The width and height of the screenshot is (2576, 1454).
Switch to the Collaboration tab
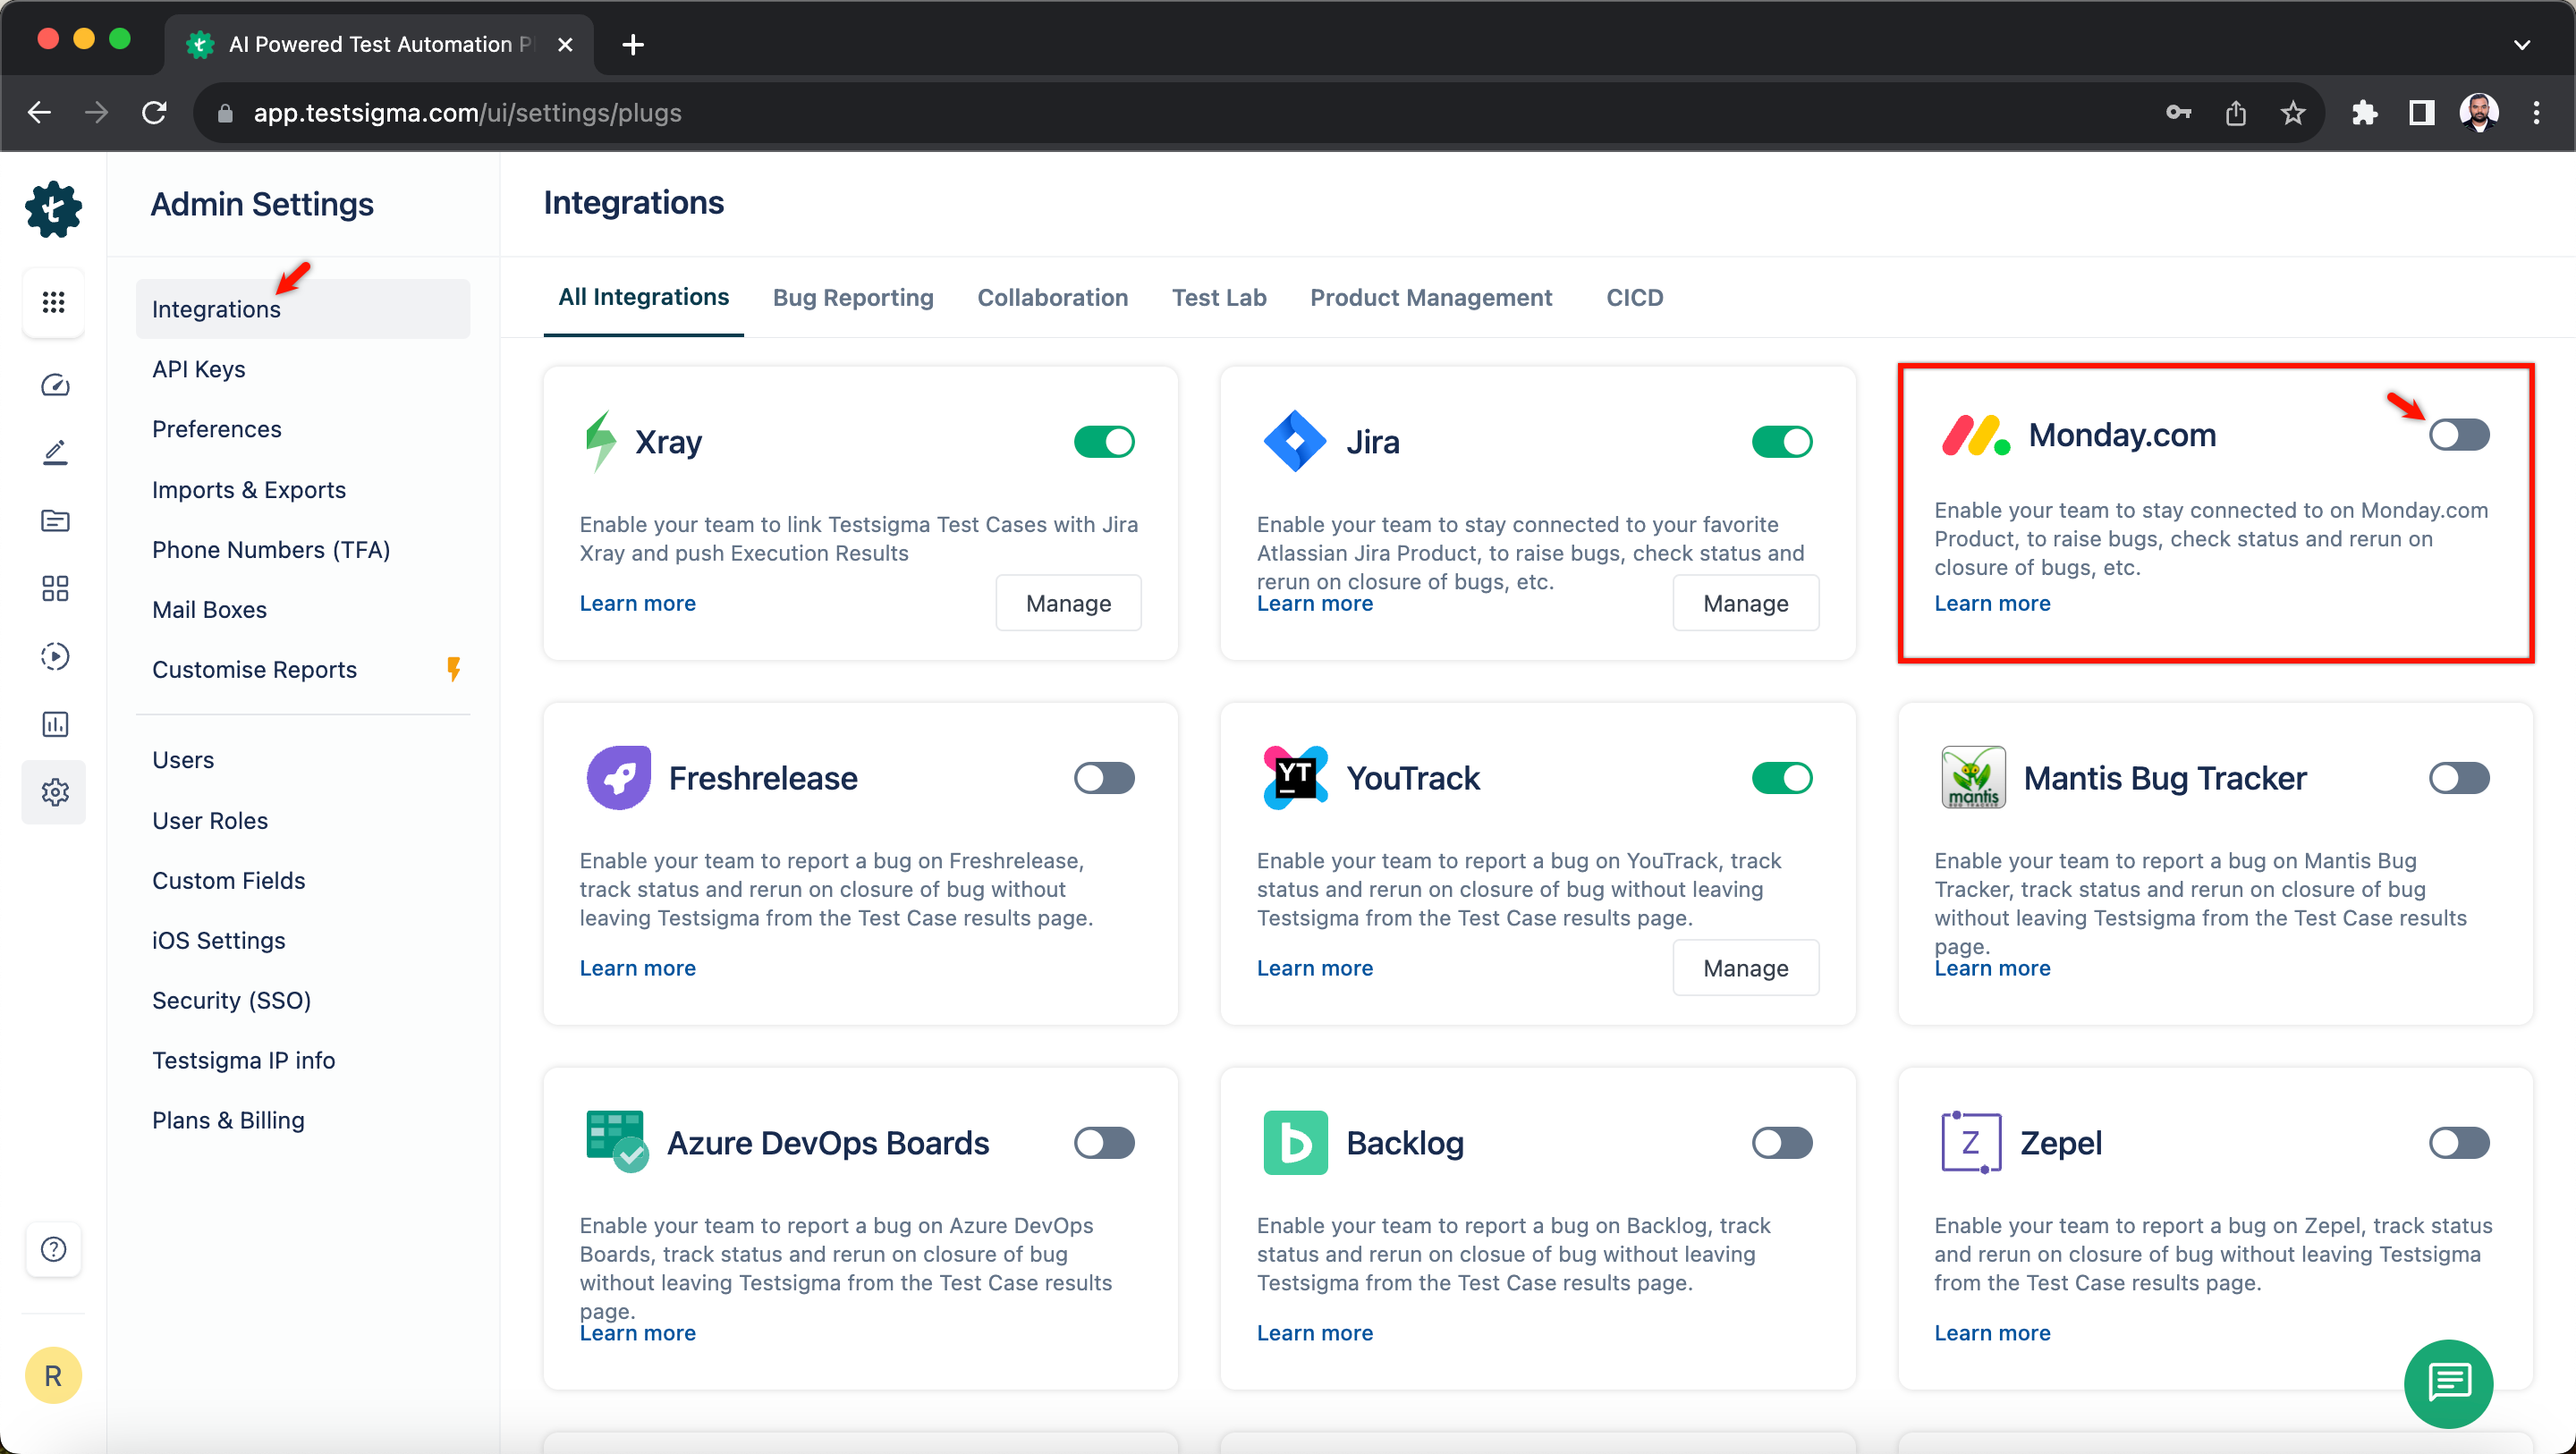pyautogui.click(x=1052, y=297)
